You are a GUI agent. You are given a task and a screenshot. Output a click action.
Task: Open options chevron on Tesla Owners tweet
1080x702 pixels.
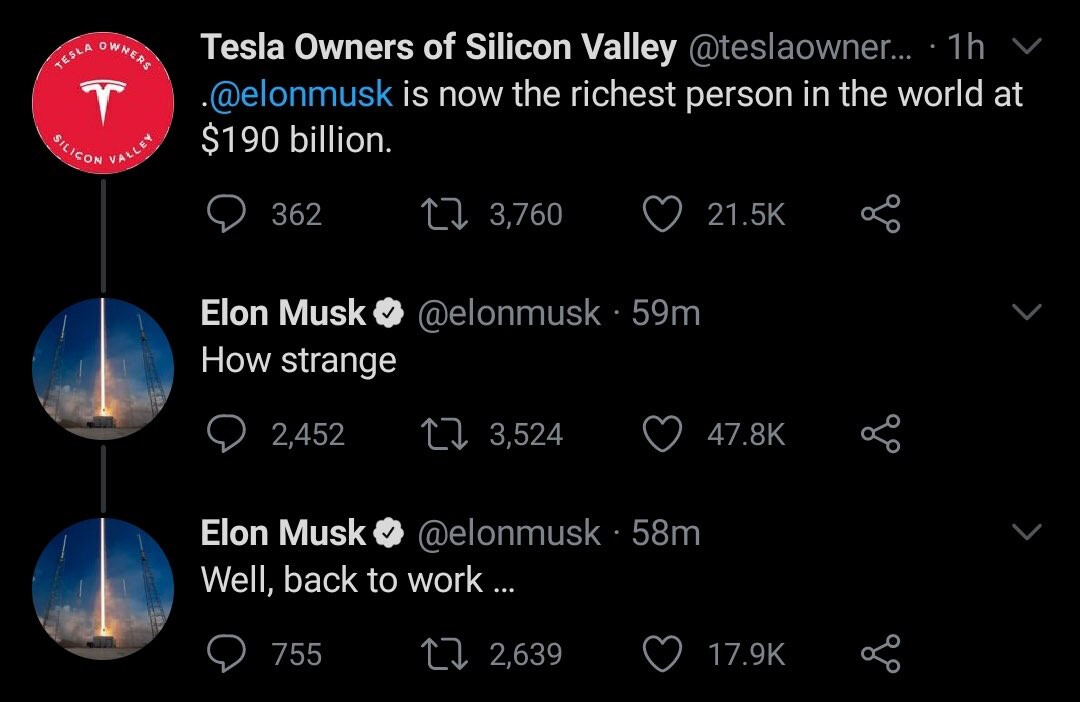coord(1027,46)
